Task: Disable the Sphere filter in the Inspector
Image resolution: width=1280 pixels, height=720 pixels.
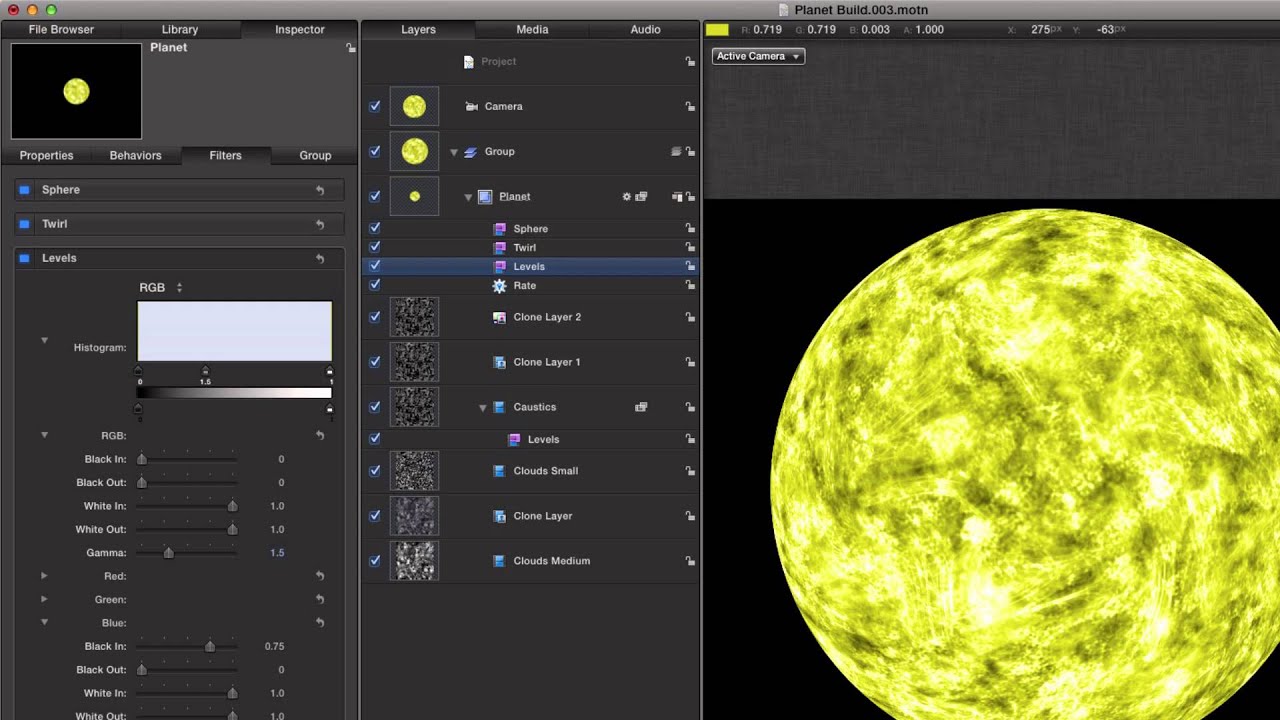Action: (25, 190)
